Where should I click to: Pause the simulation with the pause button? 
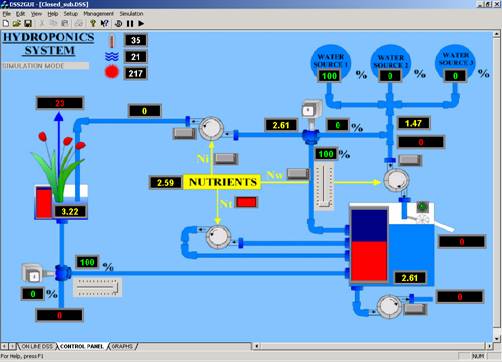pyautogui.click(x=130, y=23)
